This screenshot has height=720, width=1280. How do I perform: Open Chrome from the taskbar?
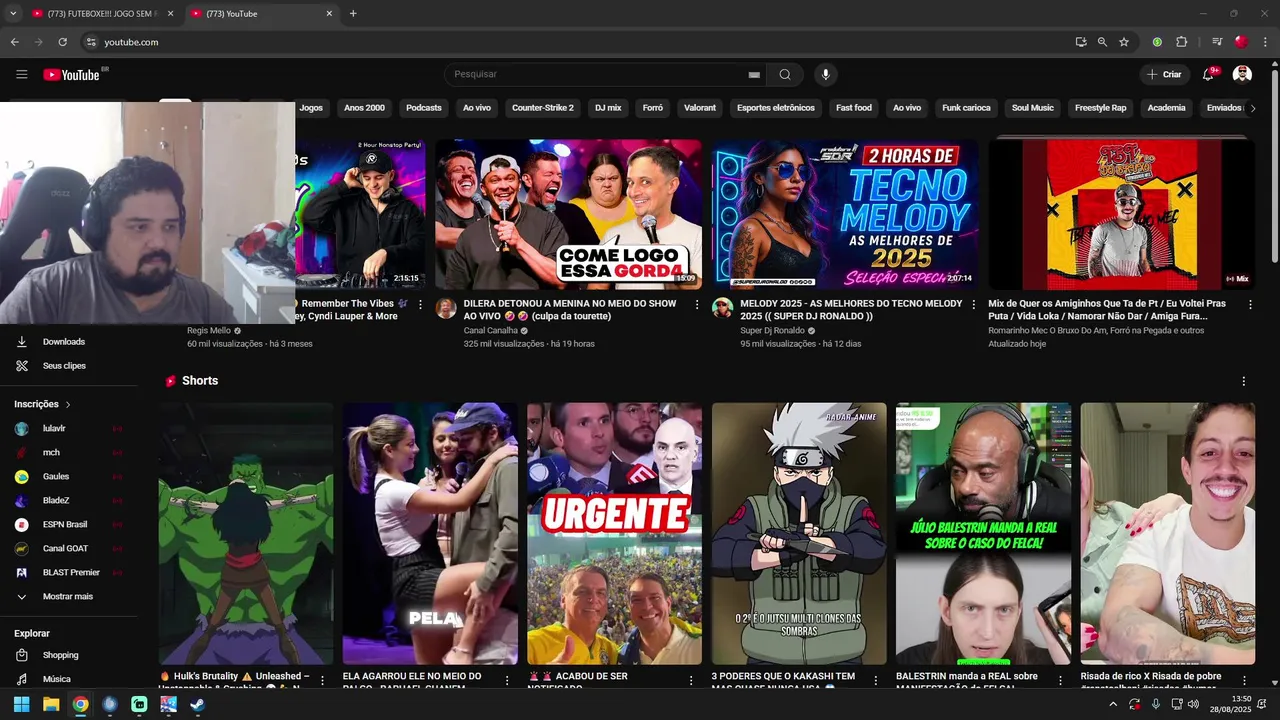pyautogui.click(x=80, y=704)
